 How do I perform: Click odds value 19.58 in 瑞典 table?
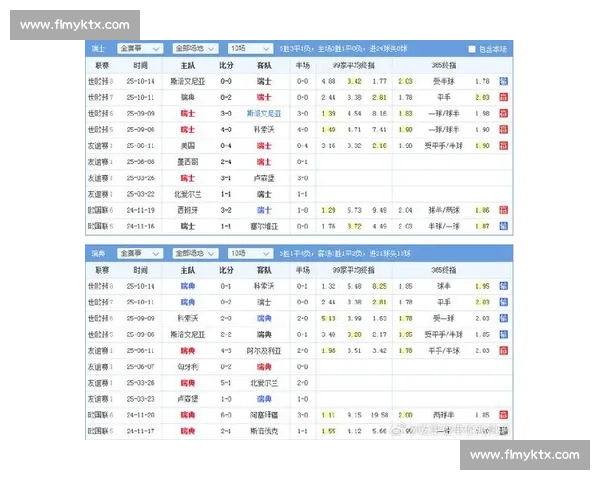379,415
